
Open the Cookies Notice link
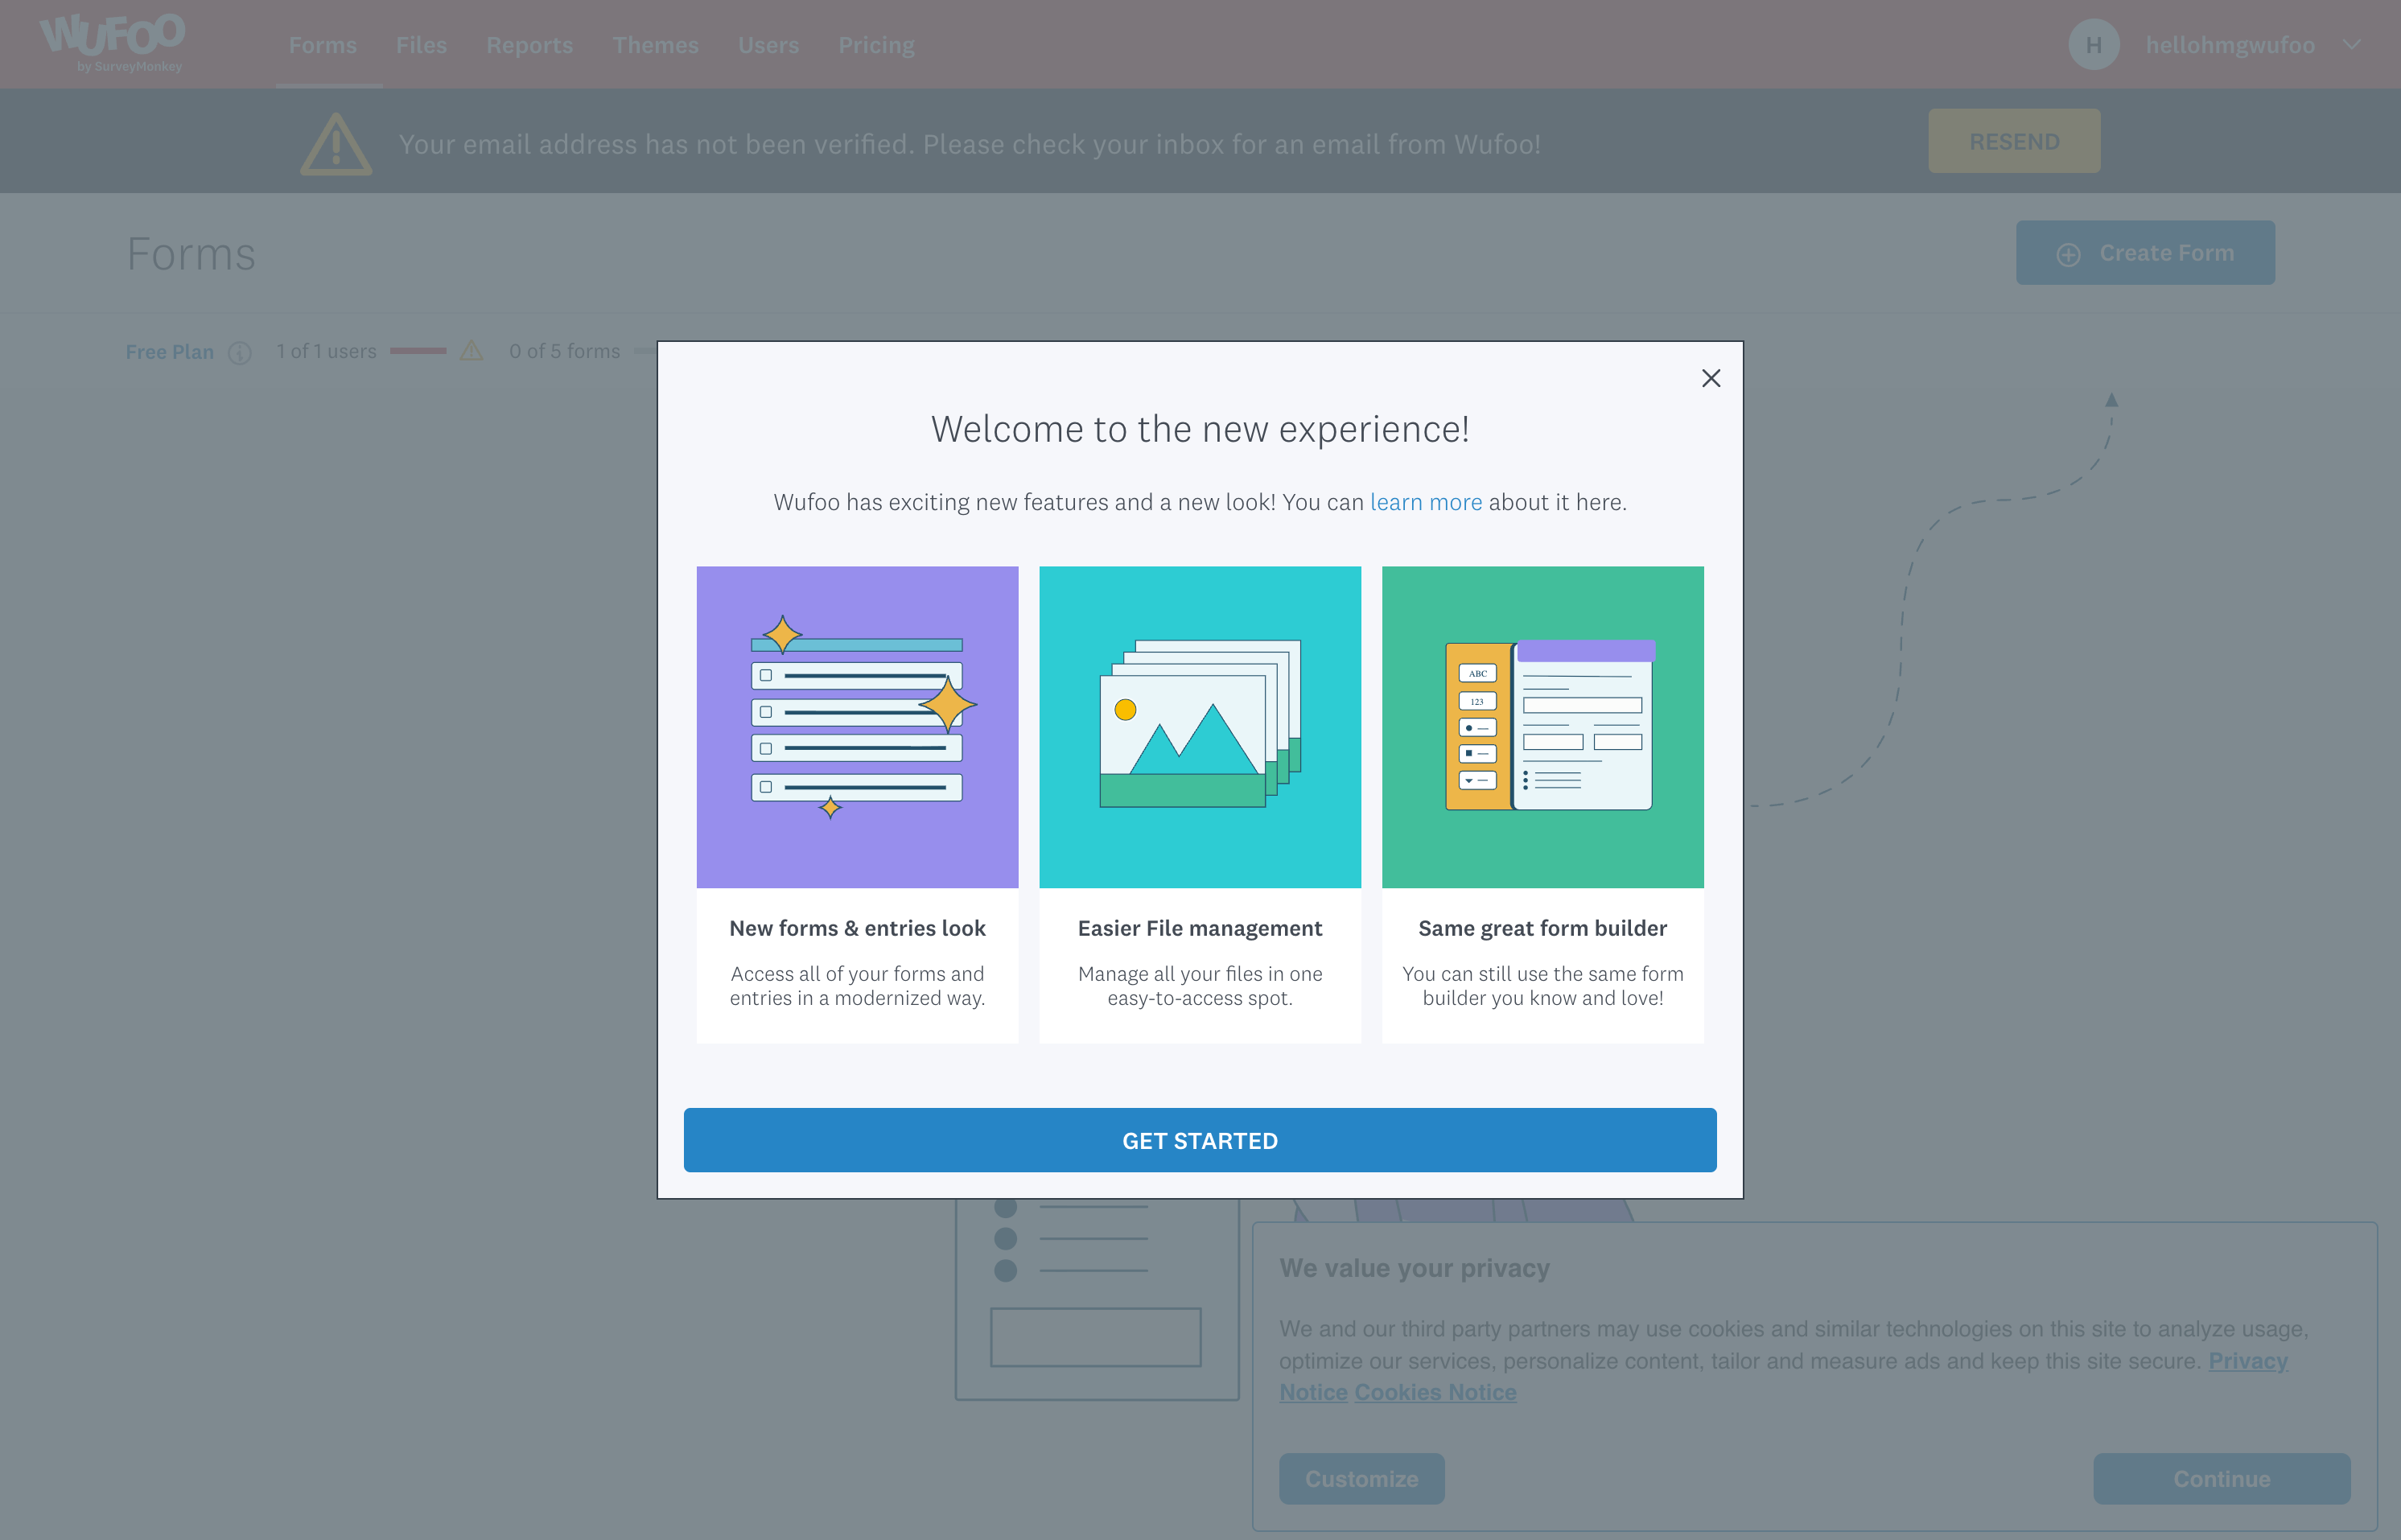coord(1435,1391)
